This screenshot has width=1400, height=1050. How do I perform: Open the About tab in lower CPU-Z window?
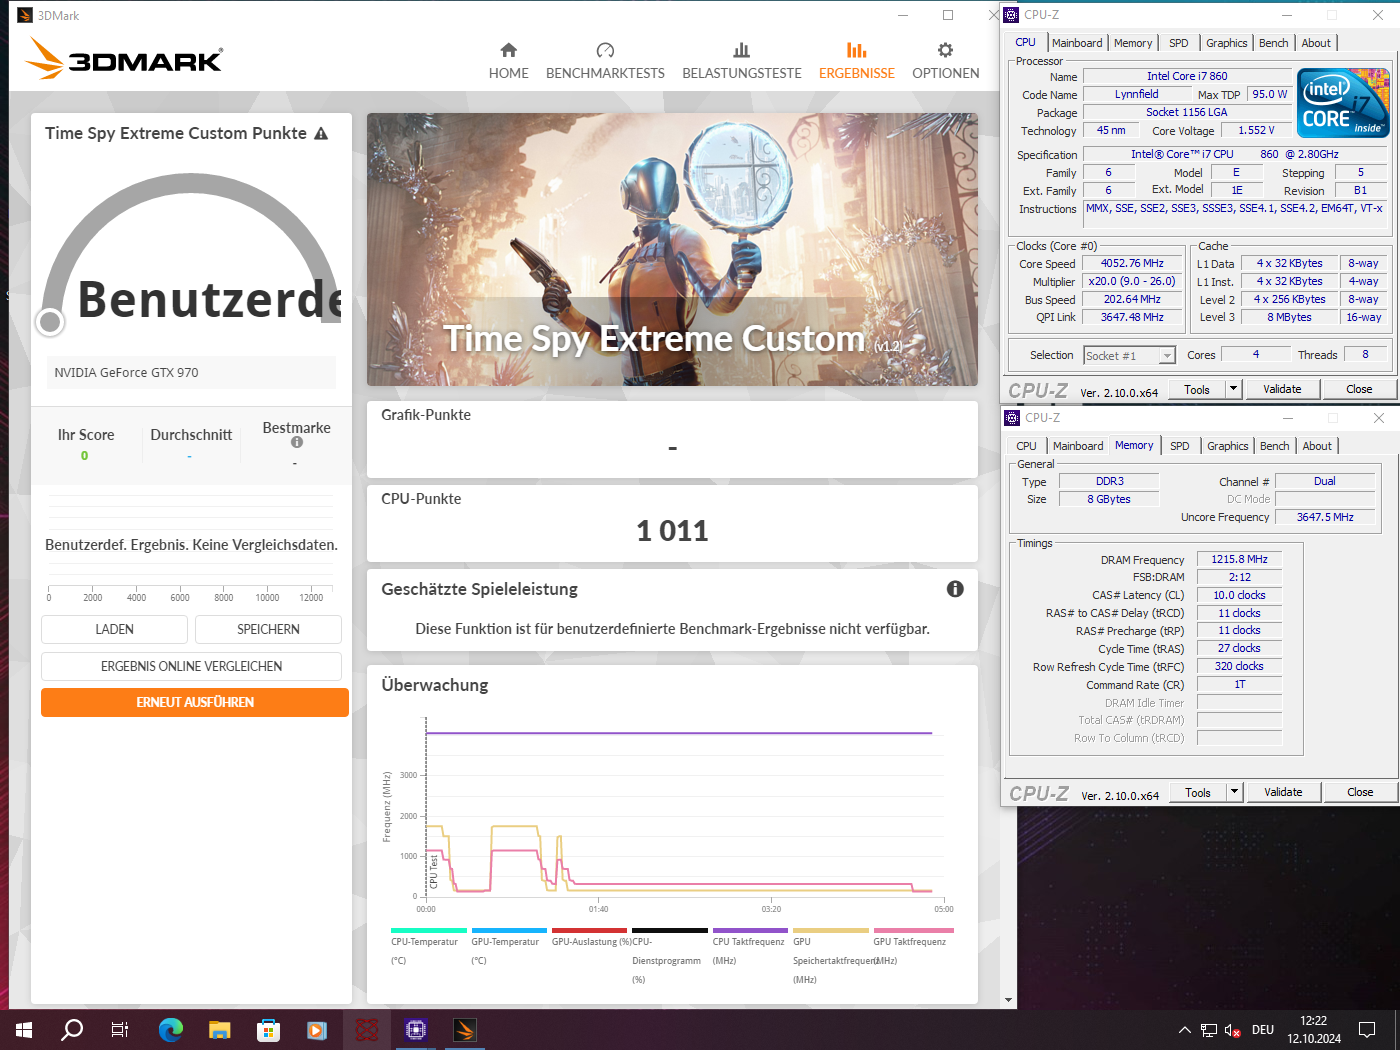[1317, 446]
